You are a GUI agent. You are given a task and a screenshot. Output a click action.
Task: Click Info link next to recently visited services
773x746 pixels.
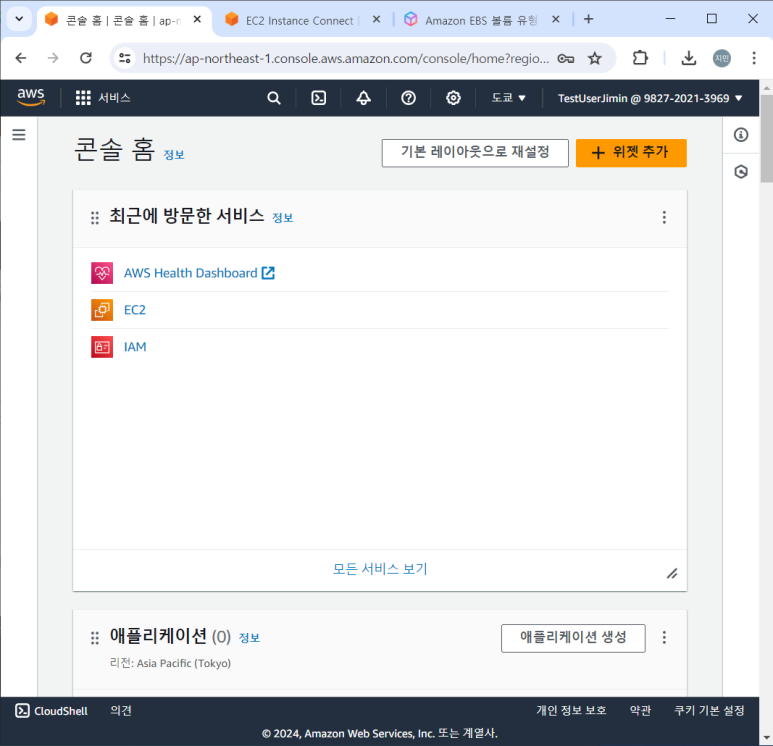282,217
